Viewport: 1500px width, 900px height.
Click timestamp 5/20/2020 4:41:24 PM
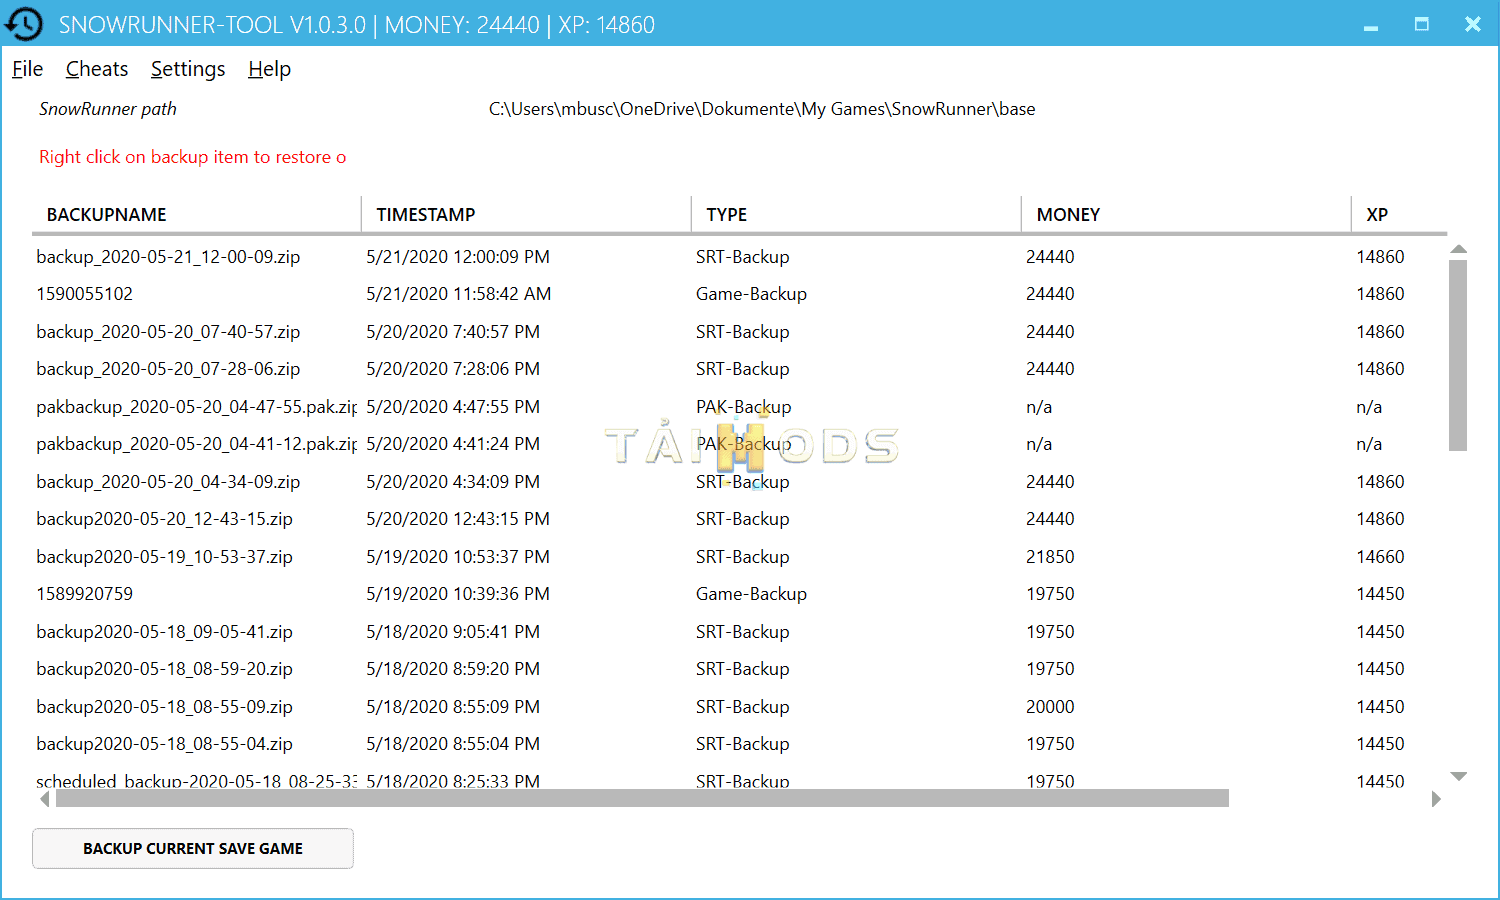[x=453, y=444]
